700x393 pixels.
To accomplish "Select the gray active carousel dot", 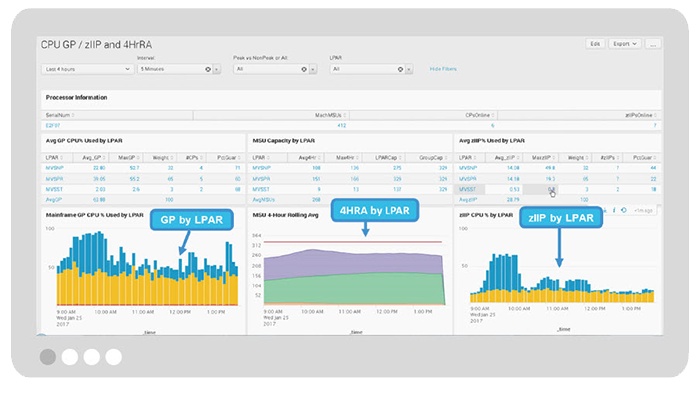I will tap(48, 357).
